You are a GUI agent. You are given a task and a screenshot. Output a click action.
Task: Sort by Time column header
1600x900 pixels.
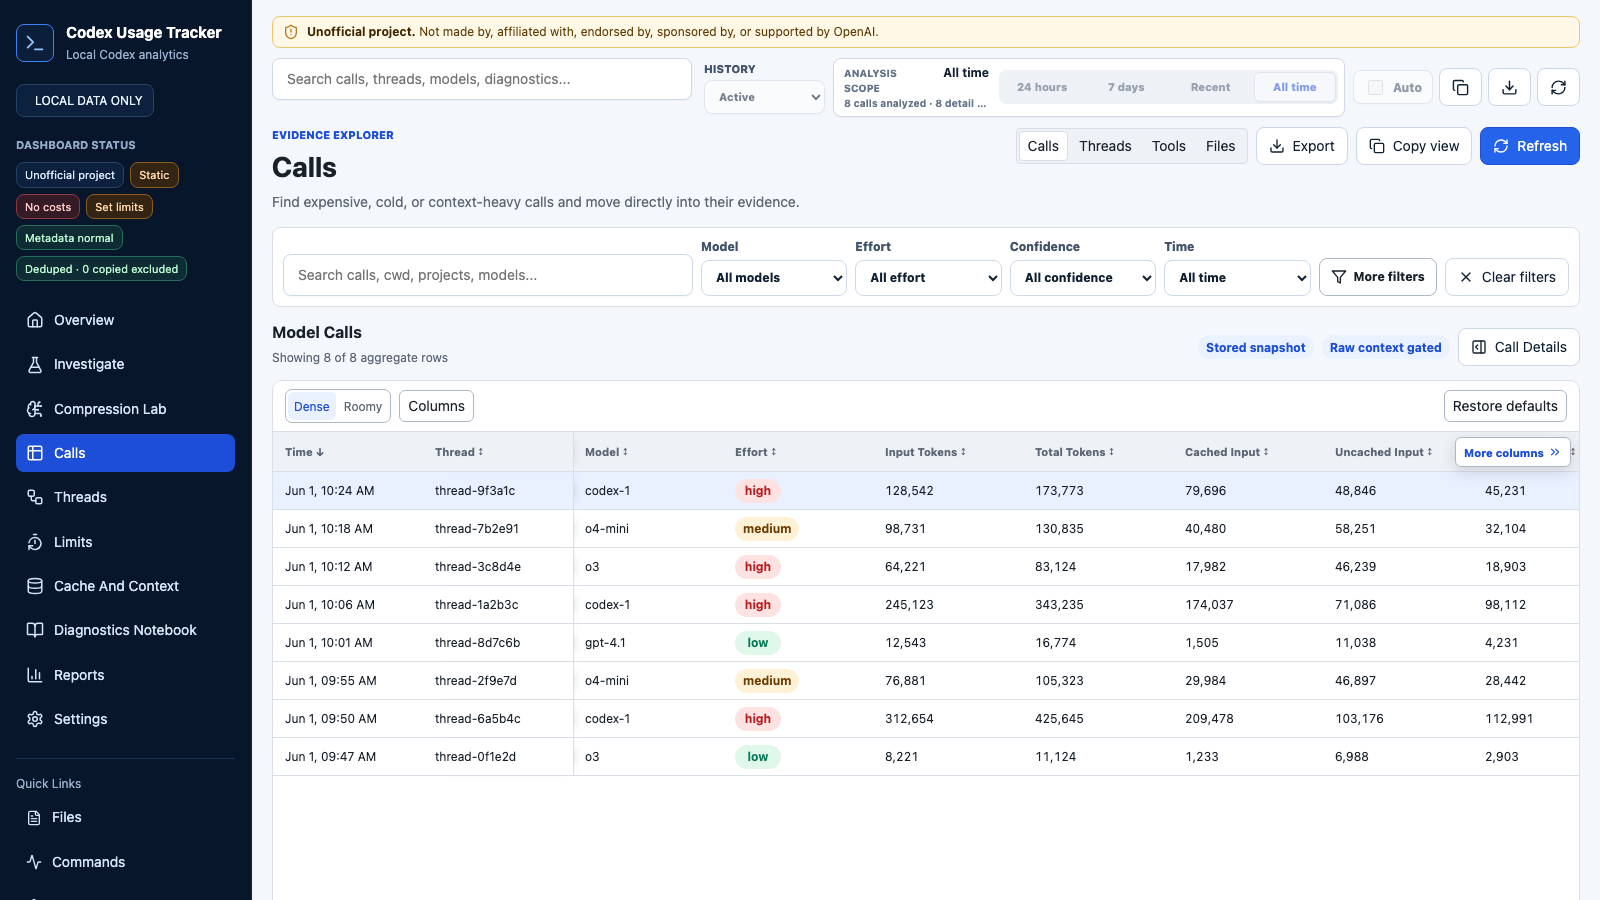[x=305, y=452]
